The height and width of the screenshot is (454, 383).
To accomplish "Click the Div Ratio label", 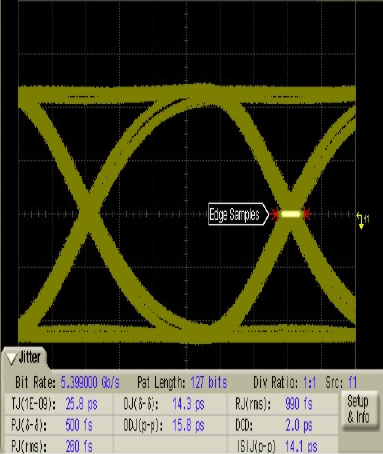I will [x=275, y=382].
